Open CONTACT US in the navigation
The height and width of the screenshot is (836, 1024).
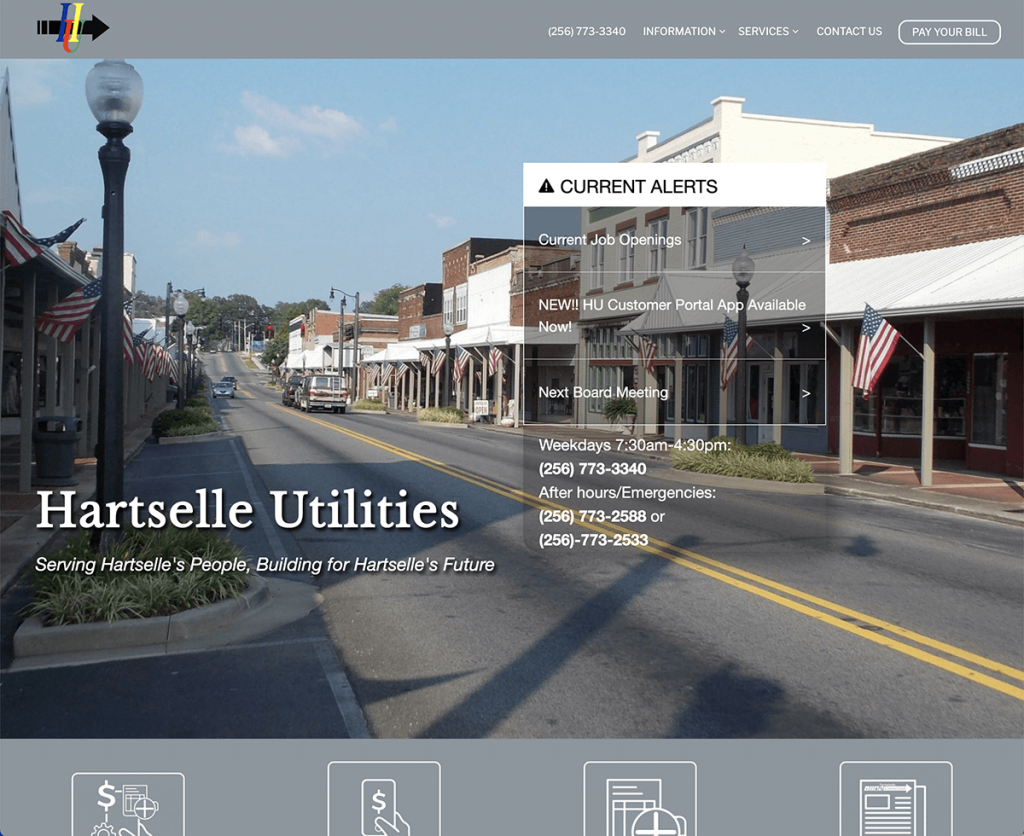pos(849,31)
